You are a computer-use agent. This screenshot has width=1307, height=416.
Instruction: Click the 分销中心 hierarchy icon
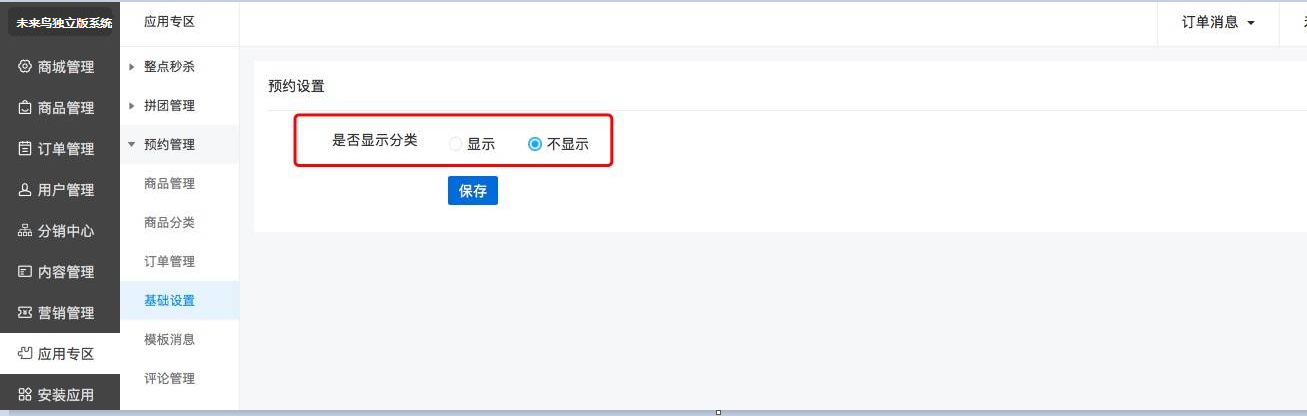26,231
